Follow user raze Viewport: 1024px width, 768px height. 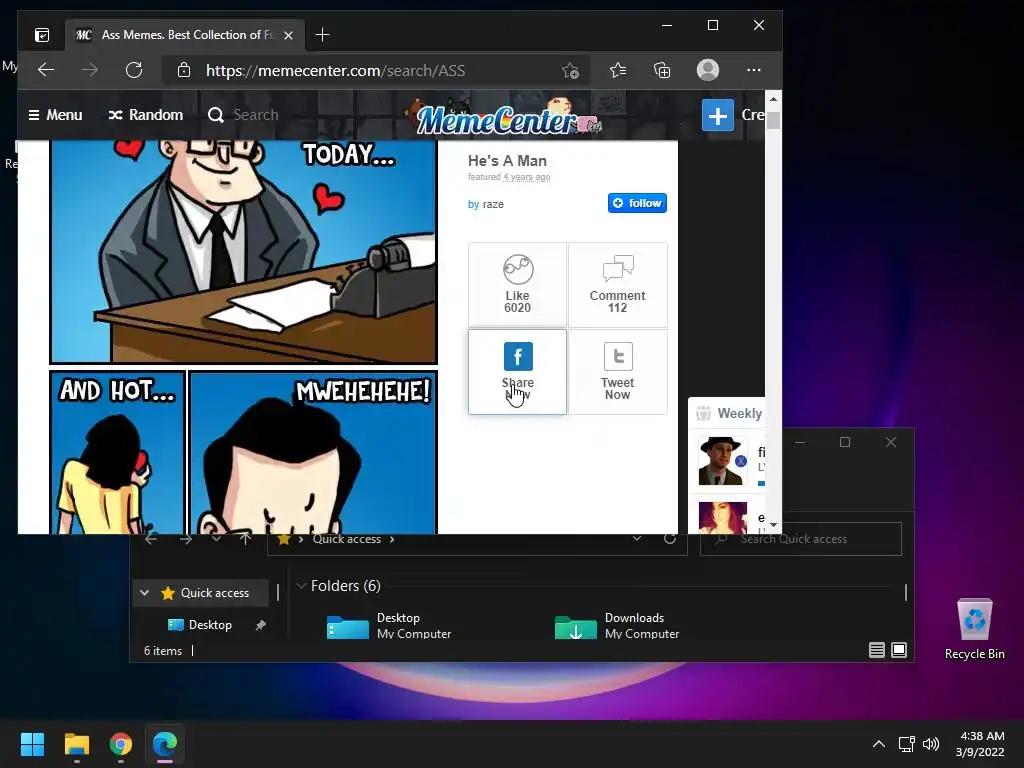(x=637, y=203)
